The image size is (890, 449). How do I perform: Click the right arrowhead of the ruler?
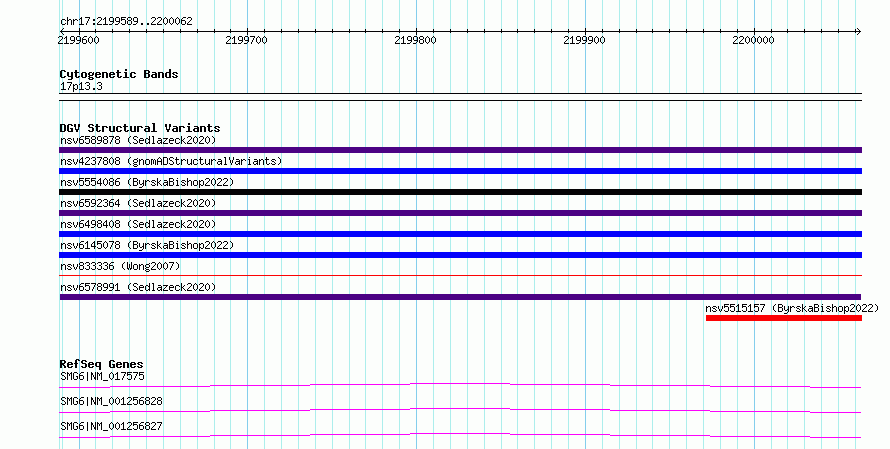(859, 31)
